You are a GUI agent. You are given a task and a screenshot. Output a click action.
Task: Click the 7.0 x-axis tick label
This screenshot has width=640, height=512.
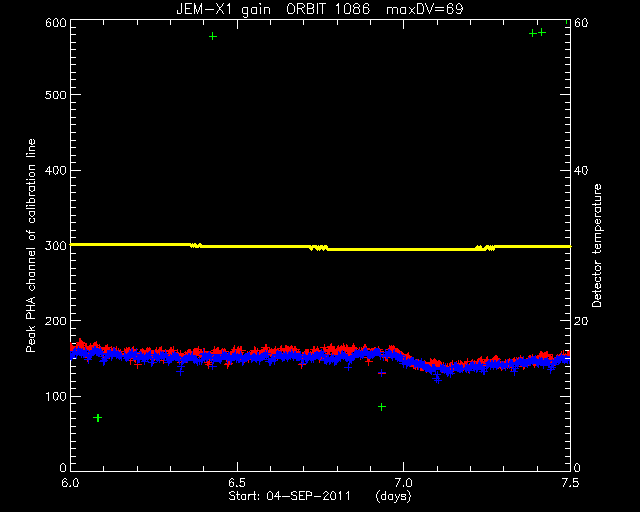(x=403, y=483)
